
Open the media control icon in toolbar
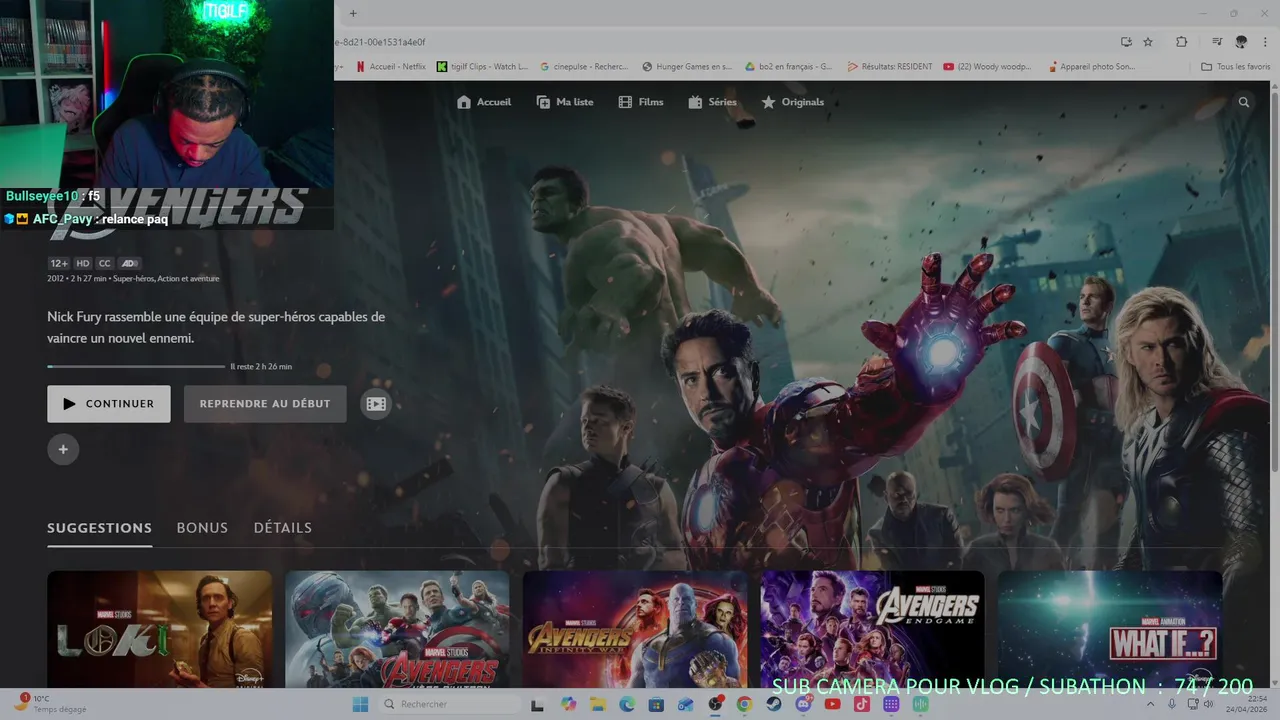click(x=1217, y=42)
